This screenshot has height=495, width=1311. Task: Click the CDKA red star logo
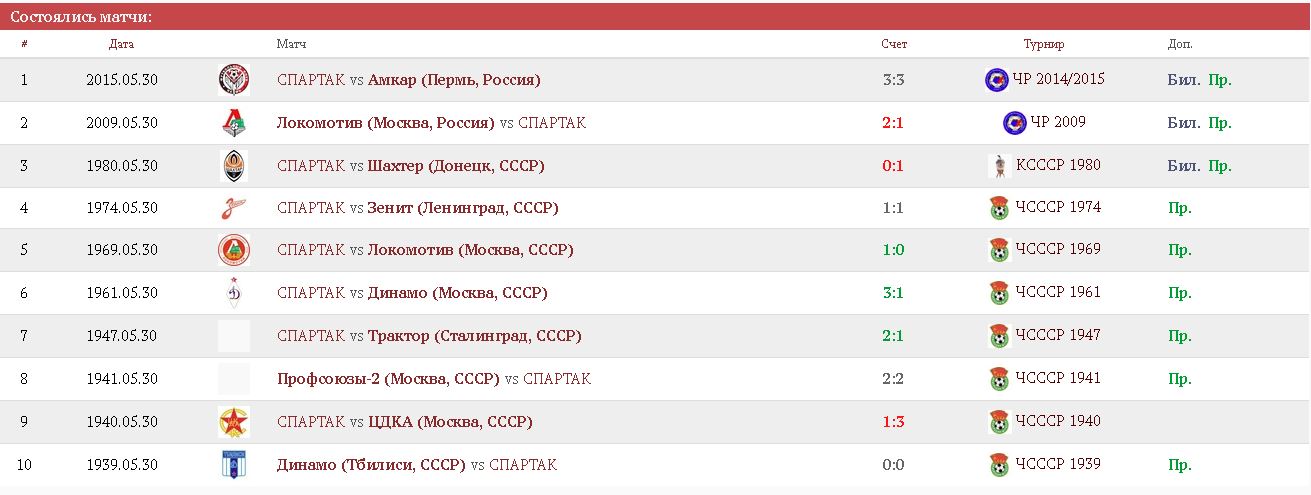[x=233, y=422]
